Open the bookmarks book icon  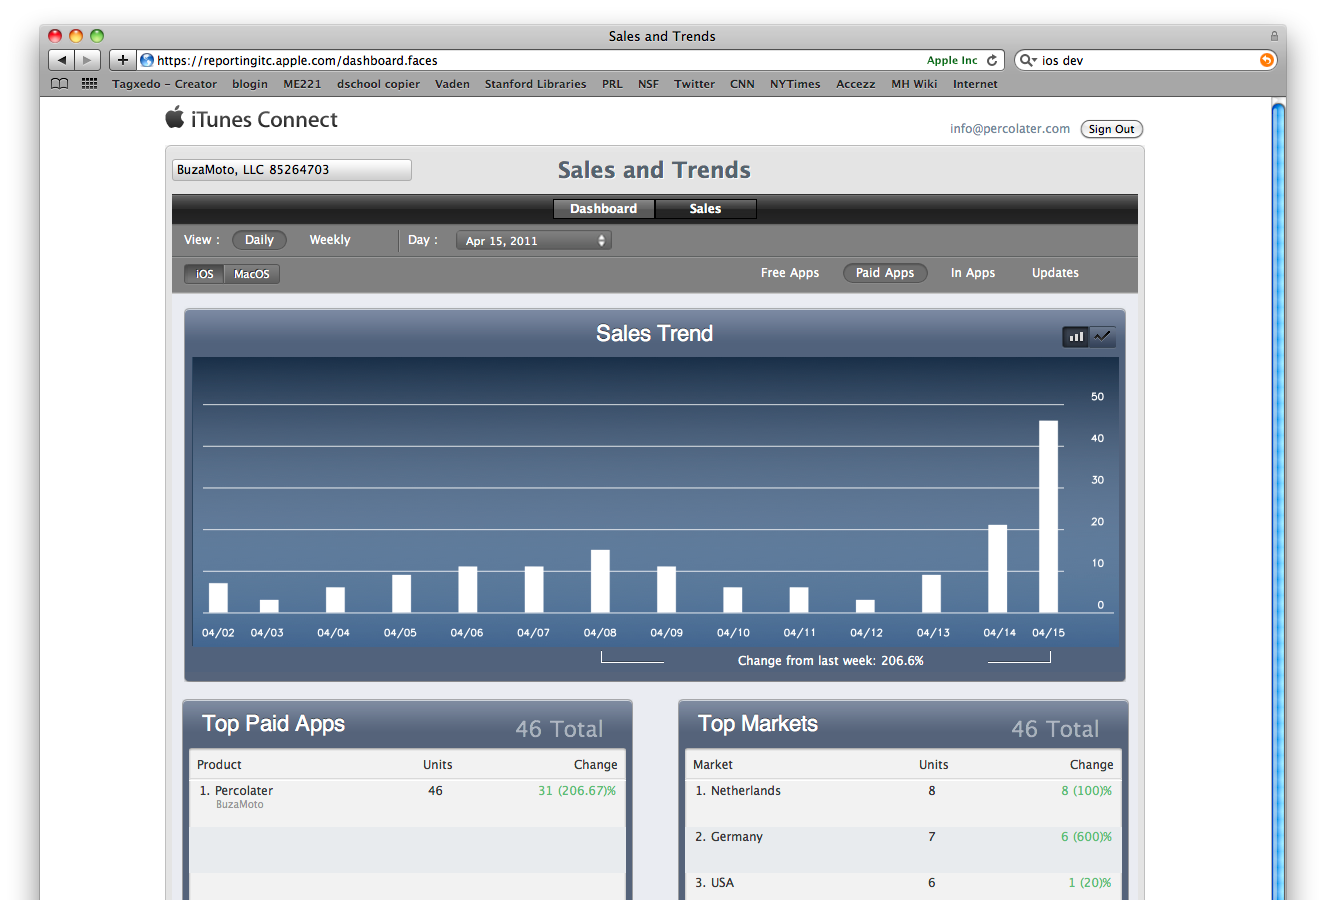pos(60,84)
